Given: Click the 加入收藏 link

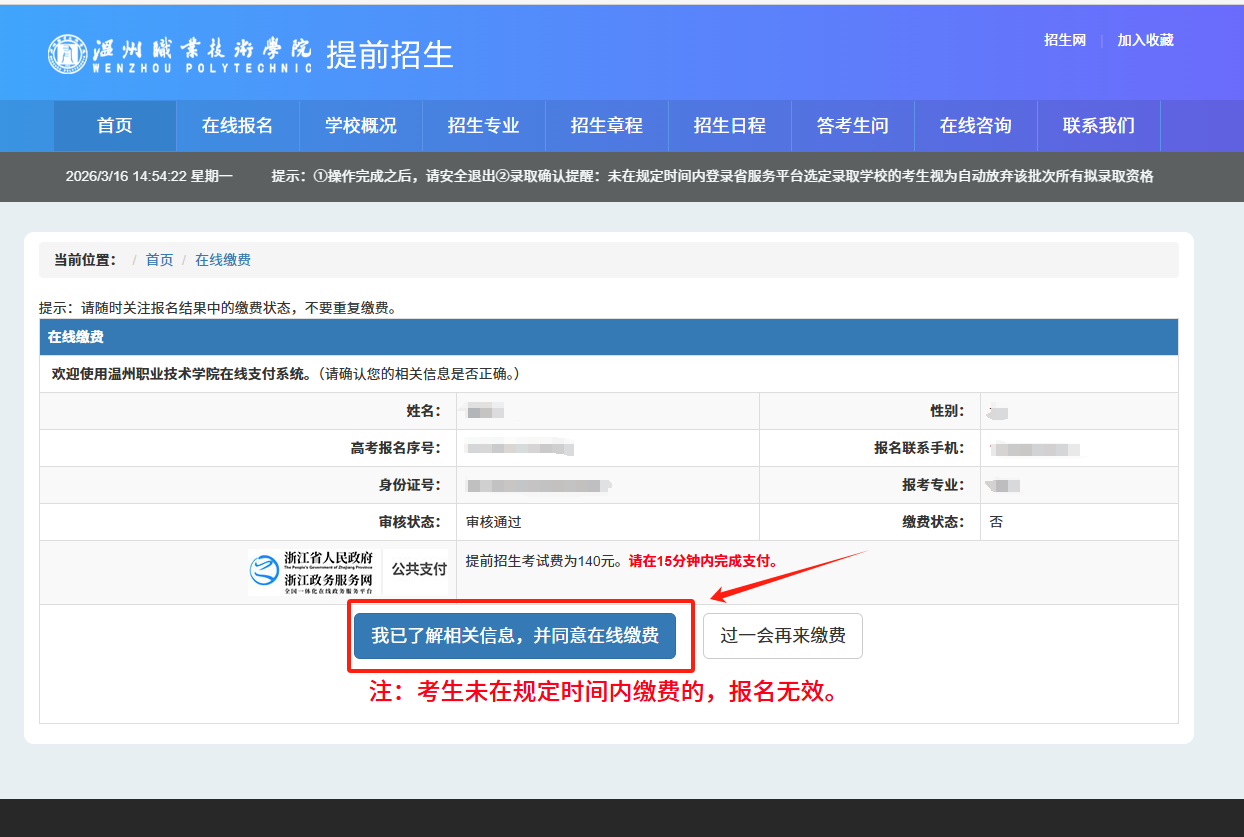Looking at the screenshot, I should [1145, 40].
